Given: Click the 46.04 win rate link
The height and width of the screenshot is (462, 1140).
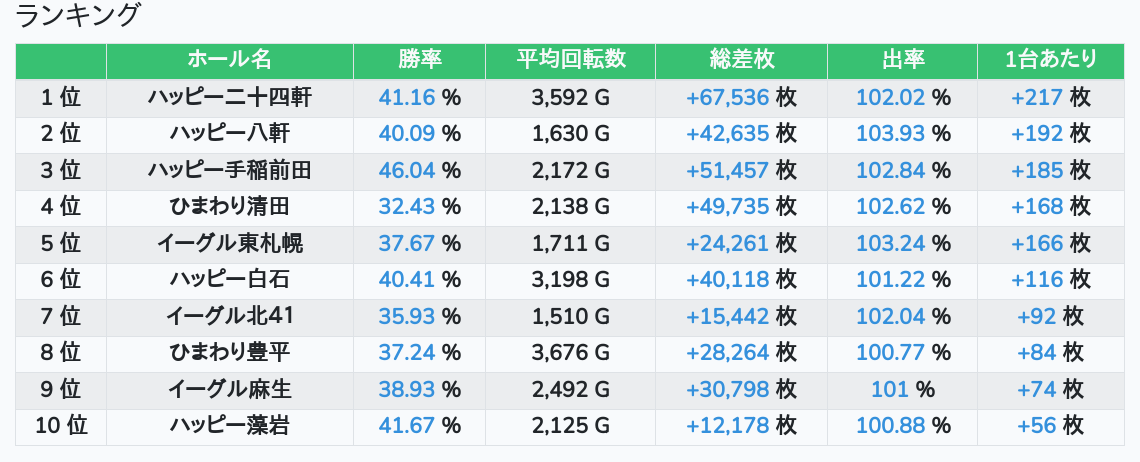Looking at the screenshot, I should (407, 171).
